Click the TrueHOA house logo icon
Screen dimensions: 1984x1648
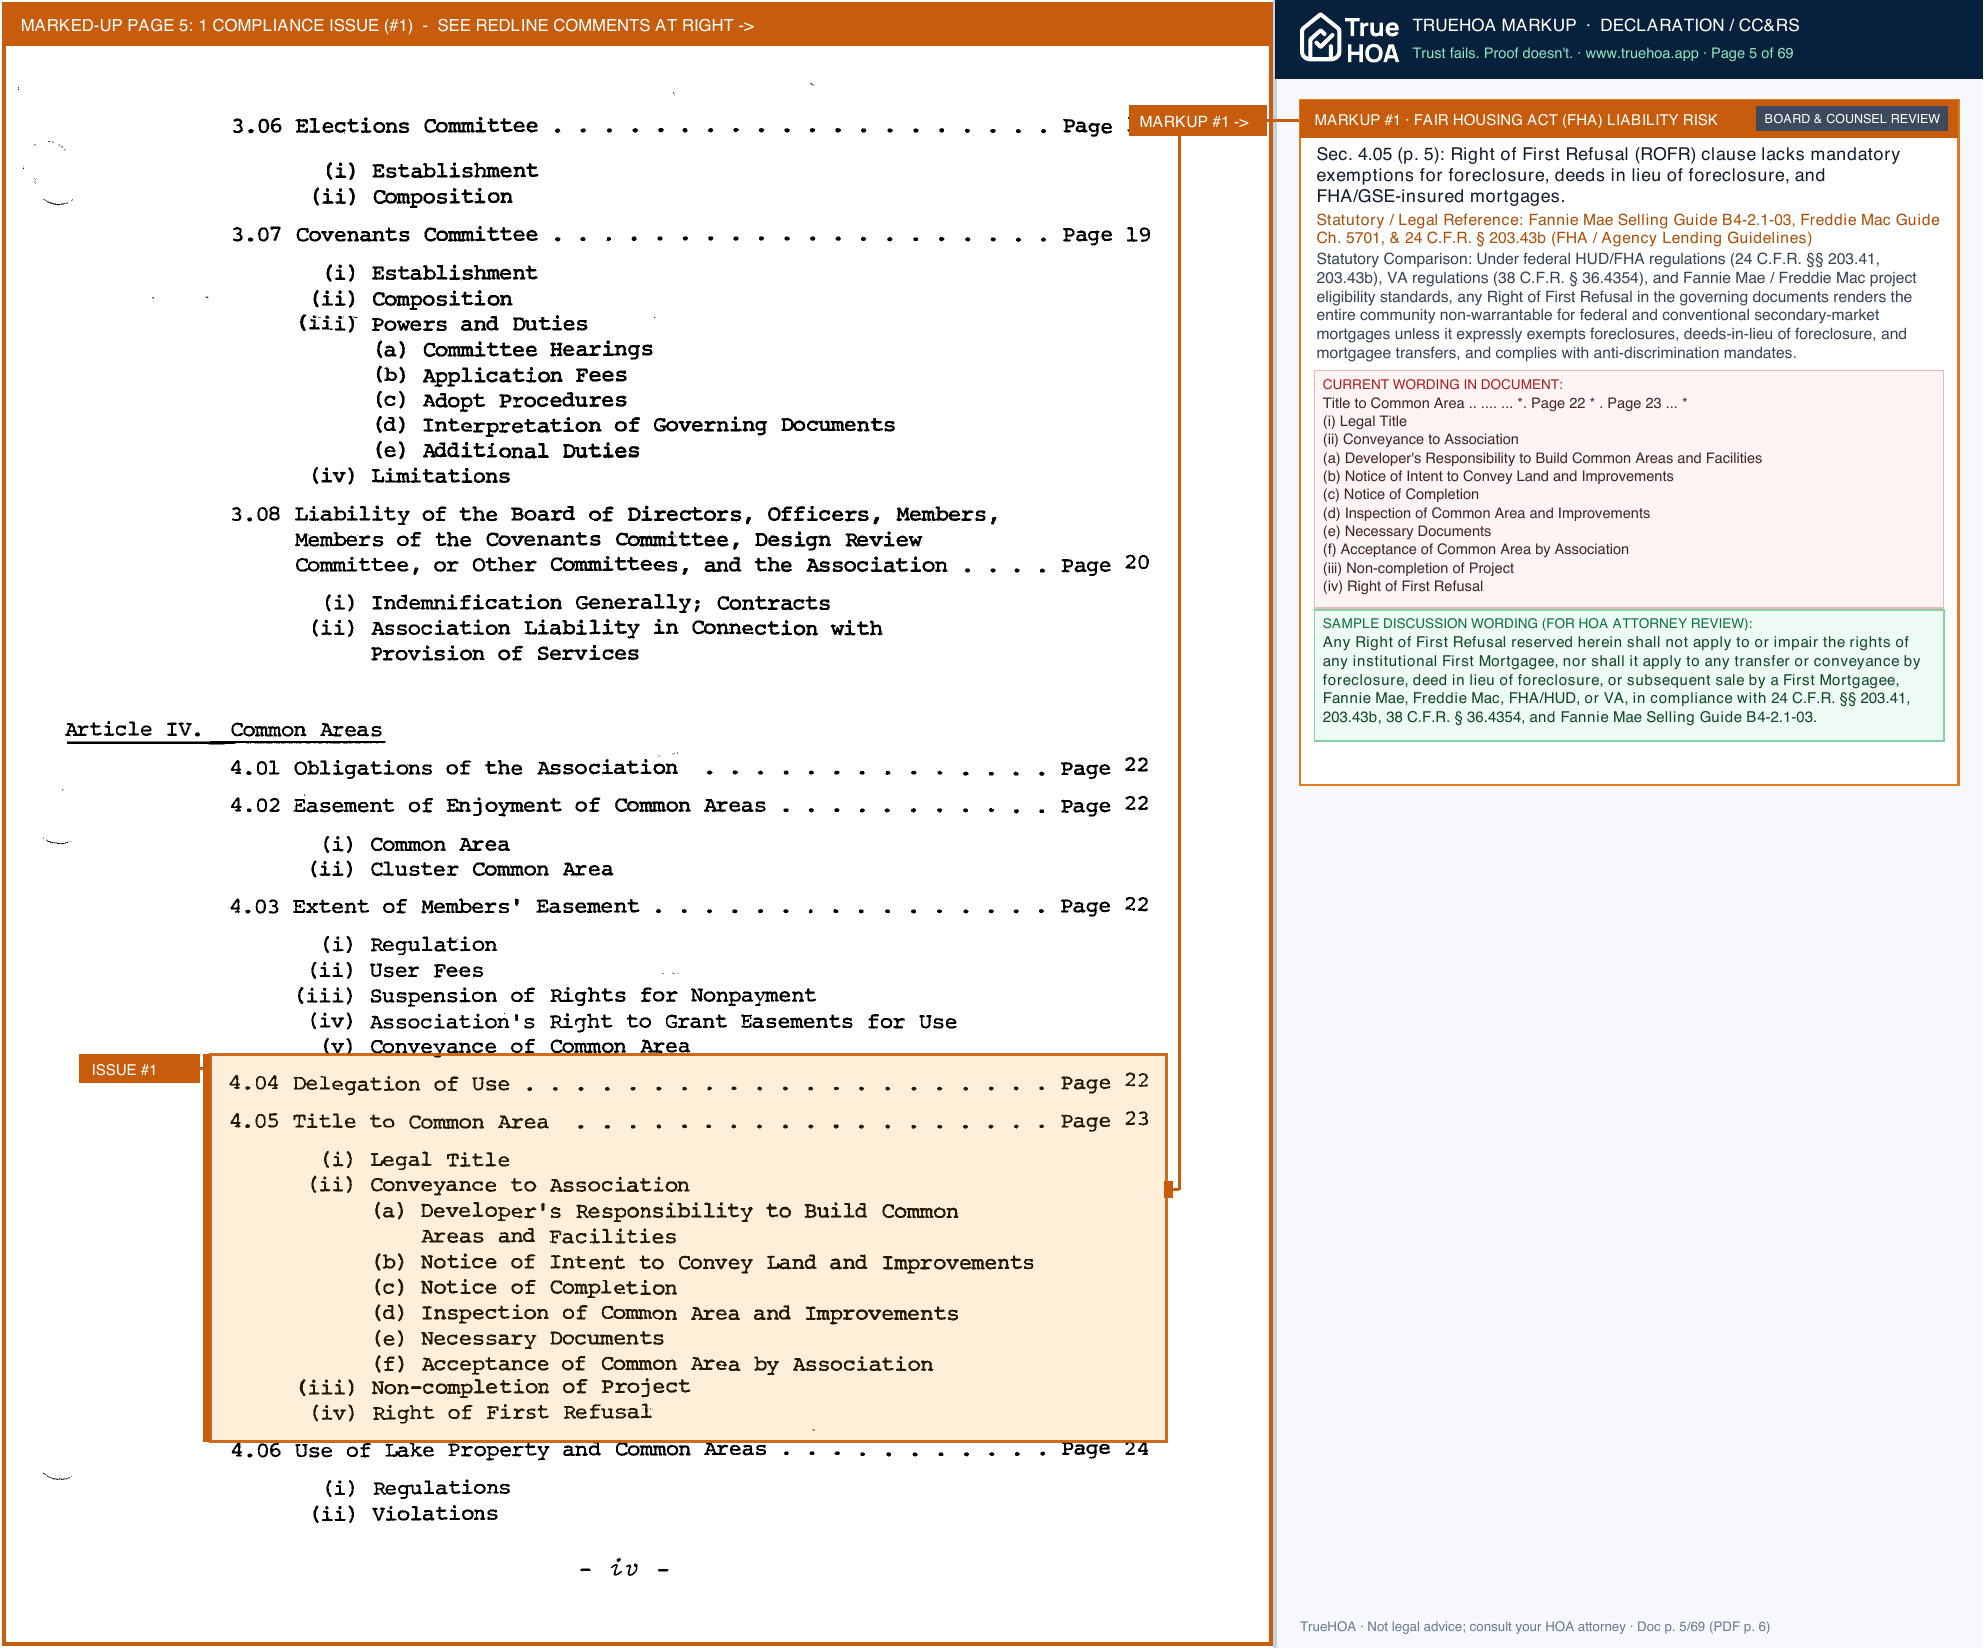pyautogui.click(x=1319, y=38)
